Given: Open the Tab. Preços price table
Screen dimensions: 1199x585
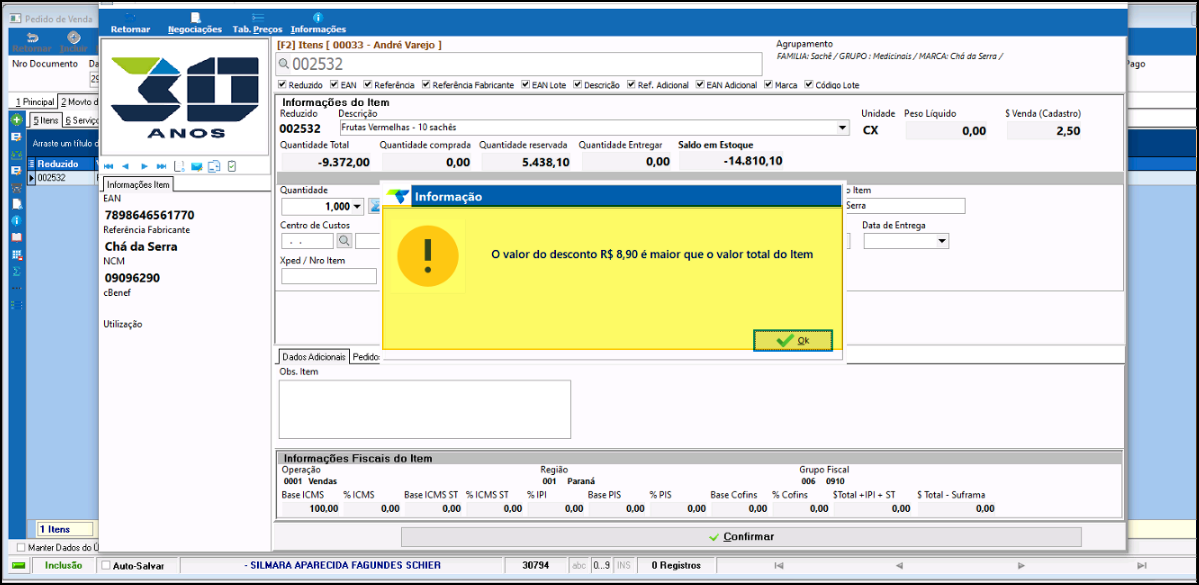Looking at the screenshot, I should tap(258, 23).
